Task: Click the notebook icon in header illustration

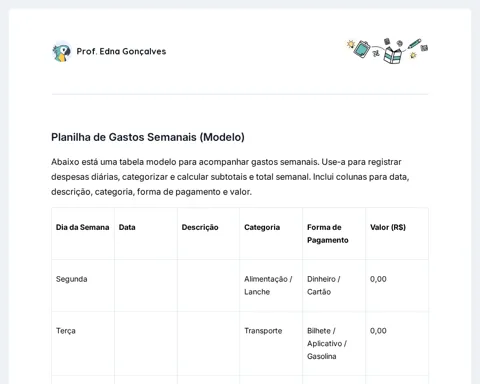Action: 362,49
